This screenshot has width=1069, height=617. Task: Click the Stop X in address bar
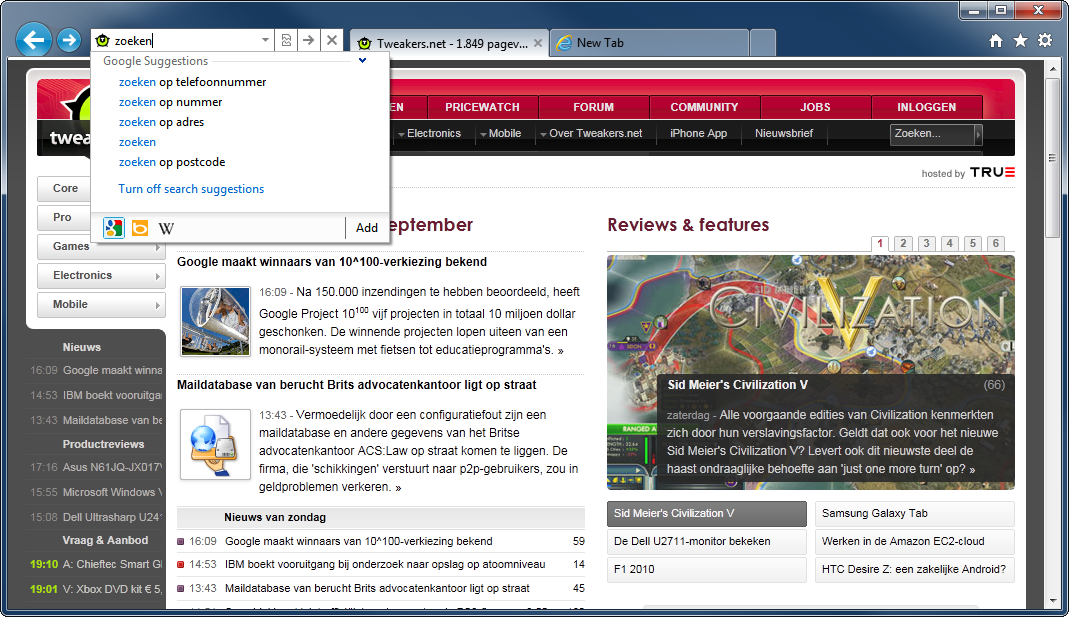332,41
